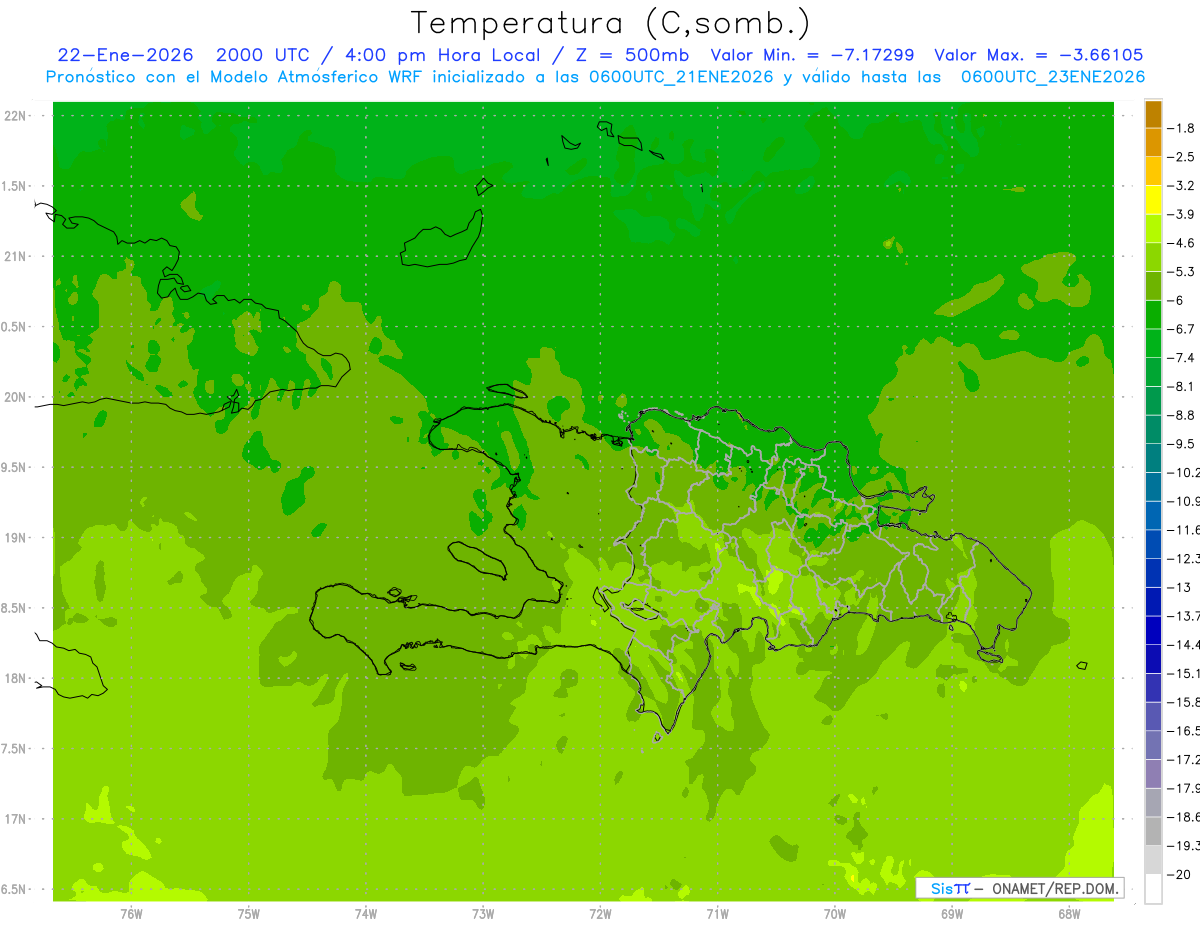Click the -10.2 color scale label

click(x=1183, y=472)
